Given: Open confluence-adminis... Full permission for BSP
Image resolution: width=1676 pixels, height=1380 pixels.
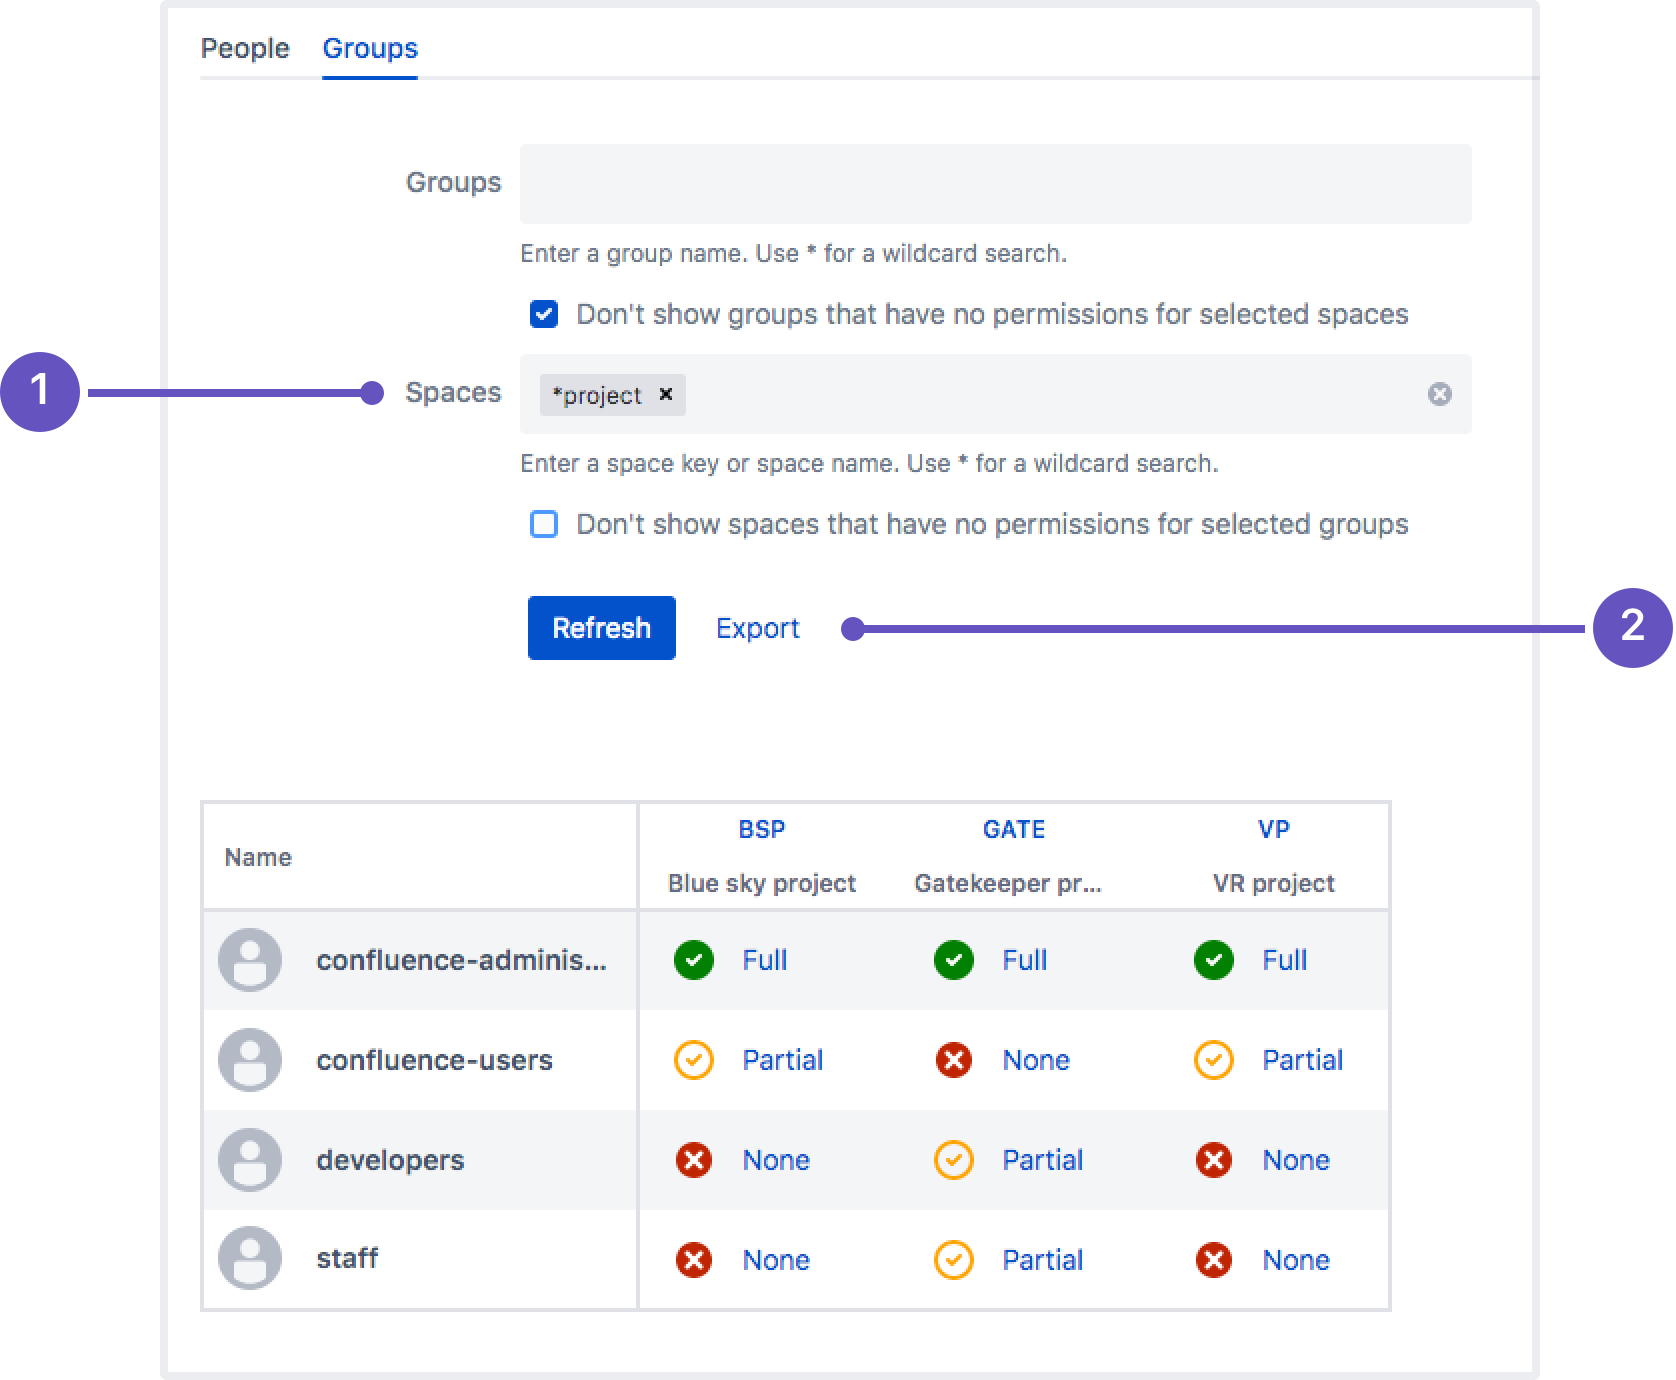Looking at the screenshot, I should tap(765, 960).
